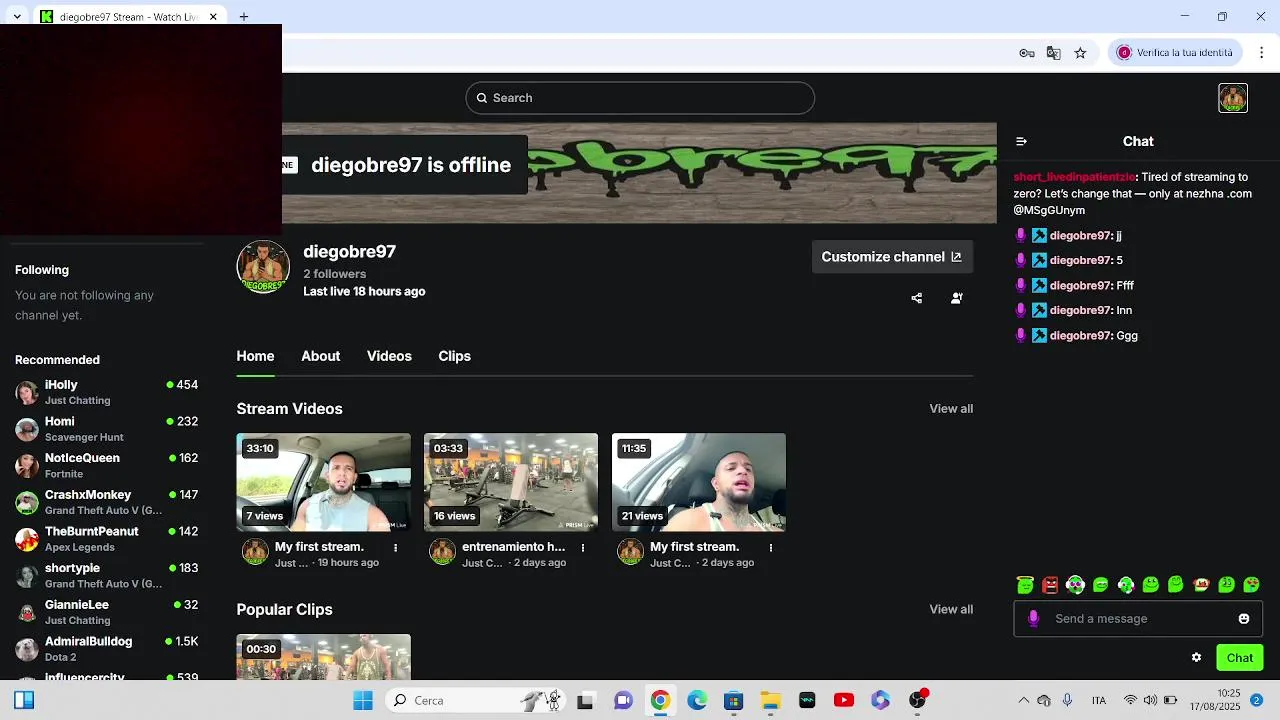
Task: Click the follow user icon beside share
Action: pos(957,298)
